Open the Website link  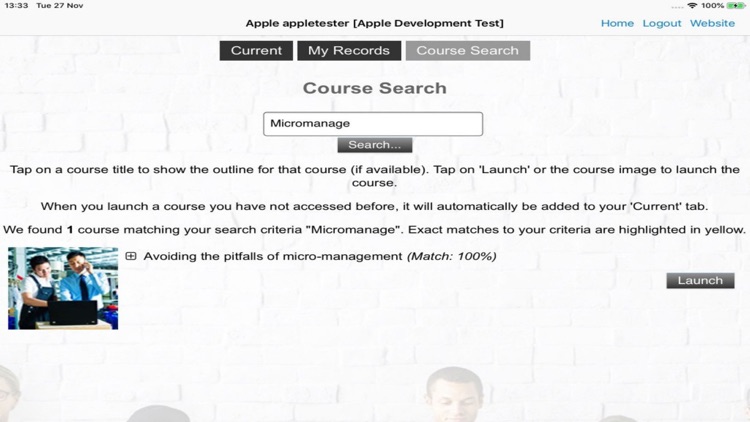pos(712,23)
